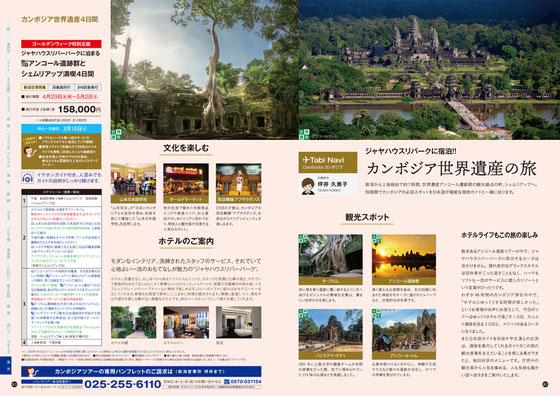The height and width of the screenshot is (396, 560).
Task: Click the heritage badge on the large aerial Angkor Wat photo
Action: tap(304, 134)
